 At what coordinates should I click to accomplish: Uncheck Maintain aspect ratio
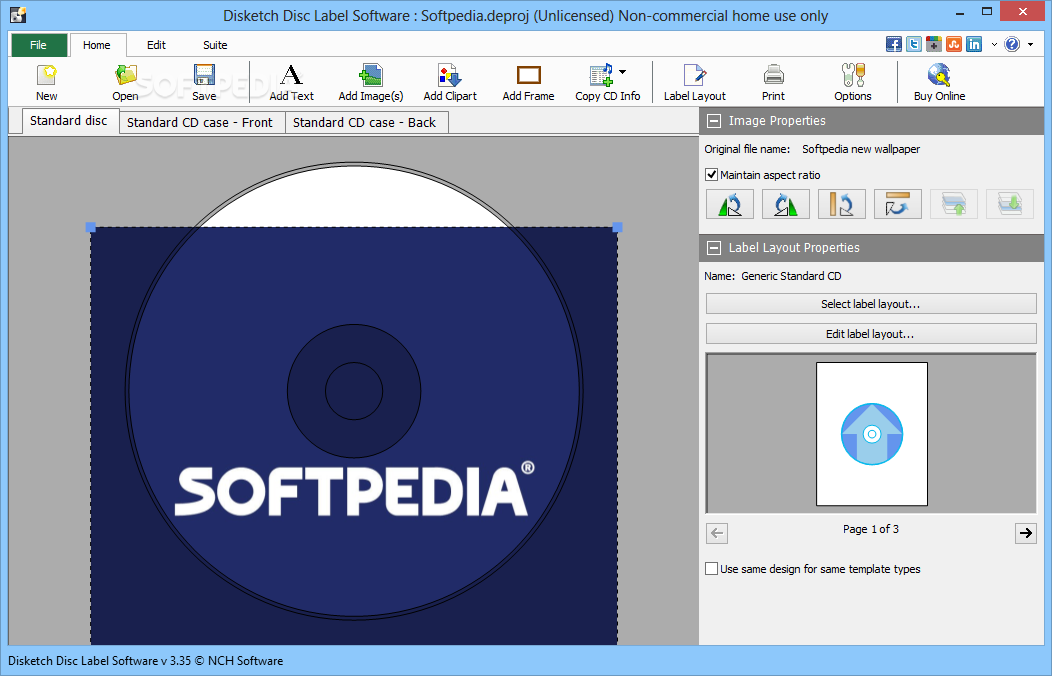click(712, 175)
